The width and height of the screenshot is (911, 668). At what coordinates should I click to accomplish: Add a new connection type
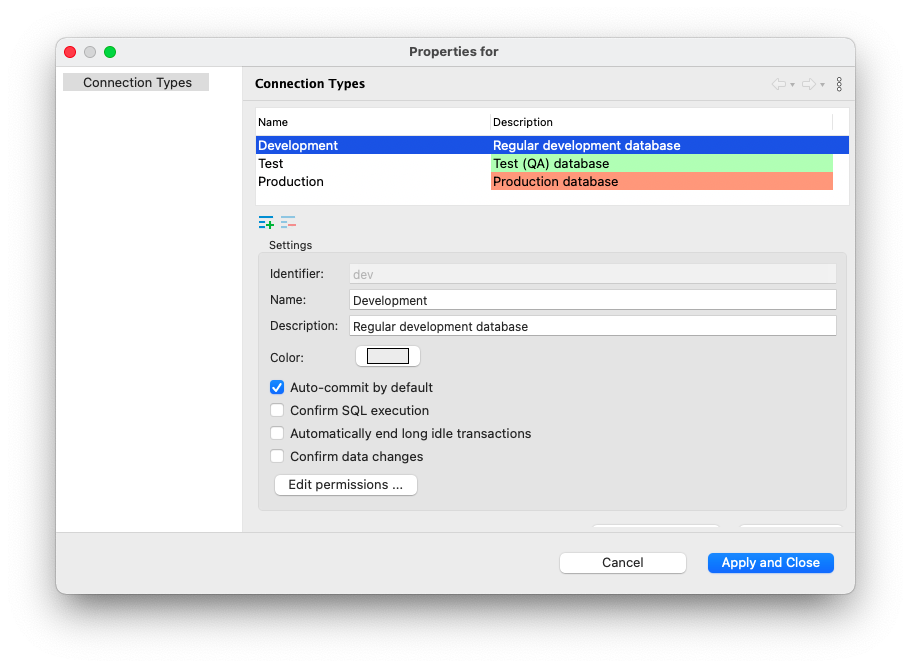[x=266, y=222]
